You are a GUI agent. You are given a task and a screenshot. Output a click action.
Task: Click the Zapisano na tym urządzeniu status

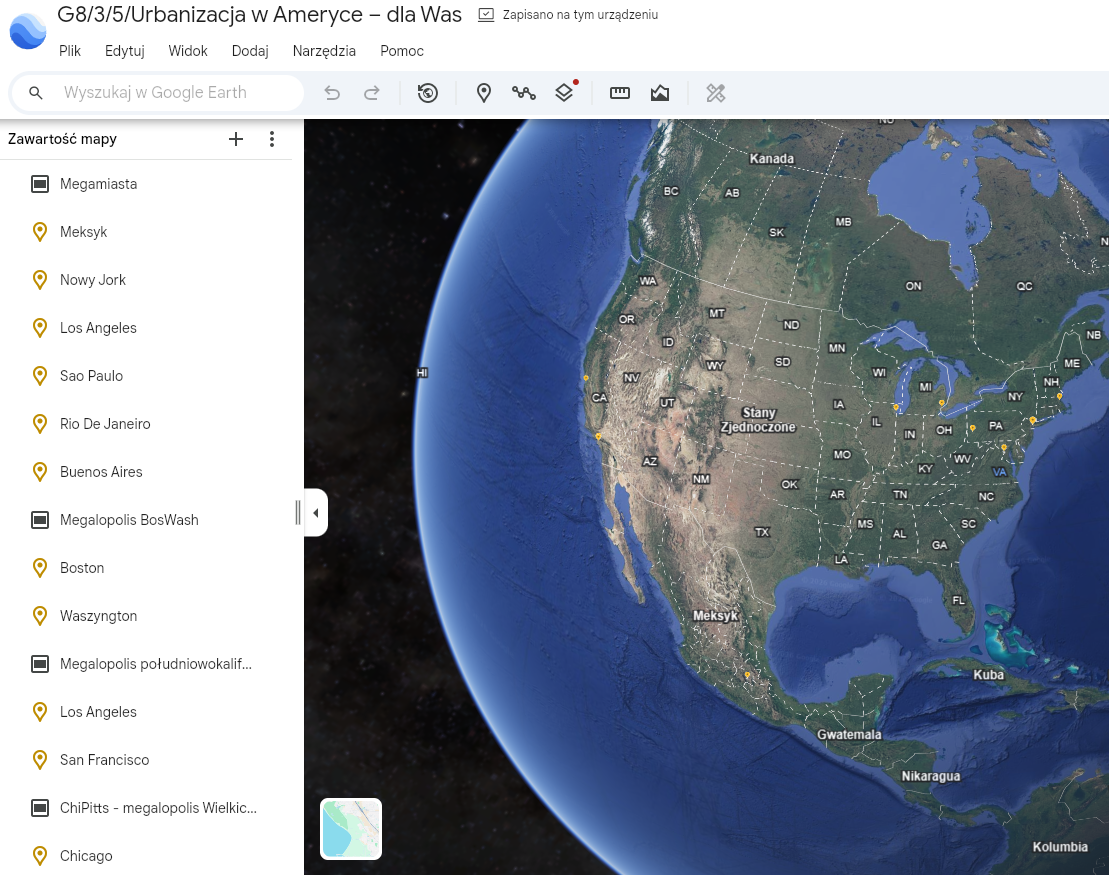580,15
